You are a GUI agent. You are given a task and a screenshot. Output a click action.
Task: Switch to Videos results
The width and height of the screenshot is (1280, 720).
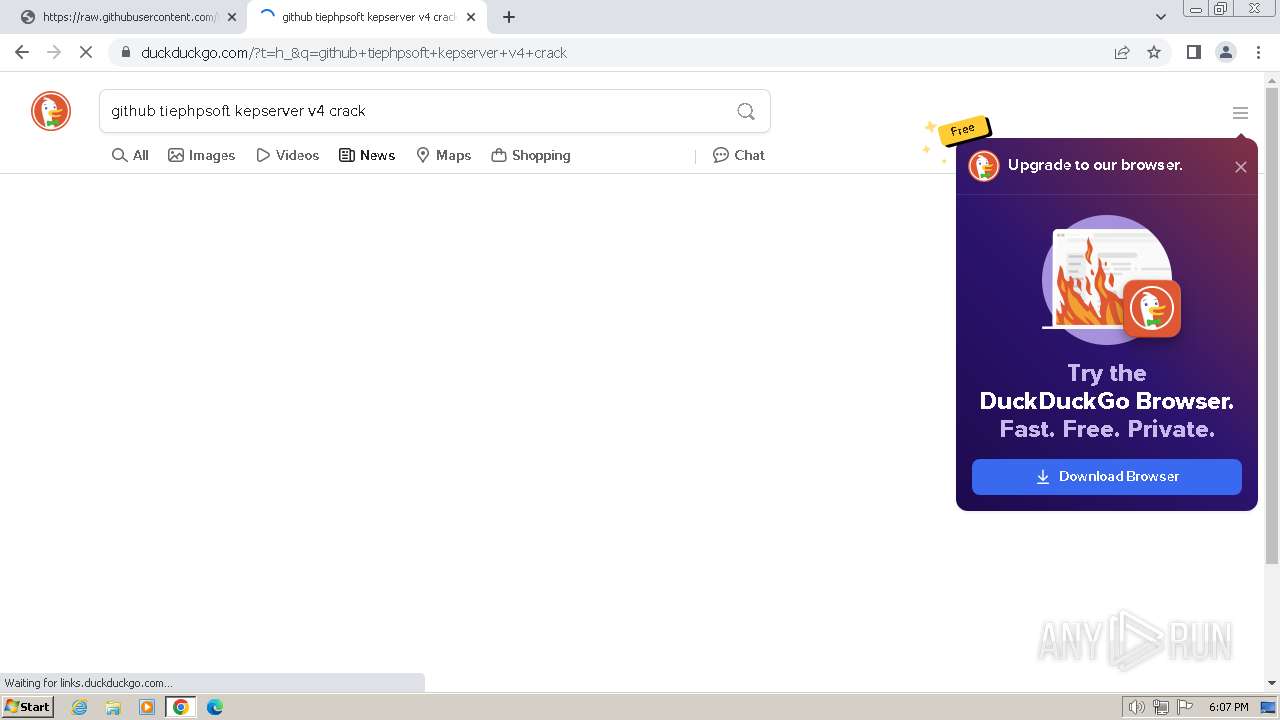288,155
